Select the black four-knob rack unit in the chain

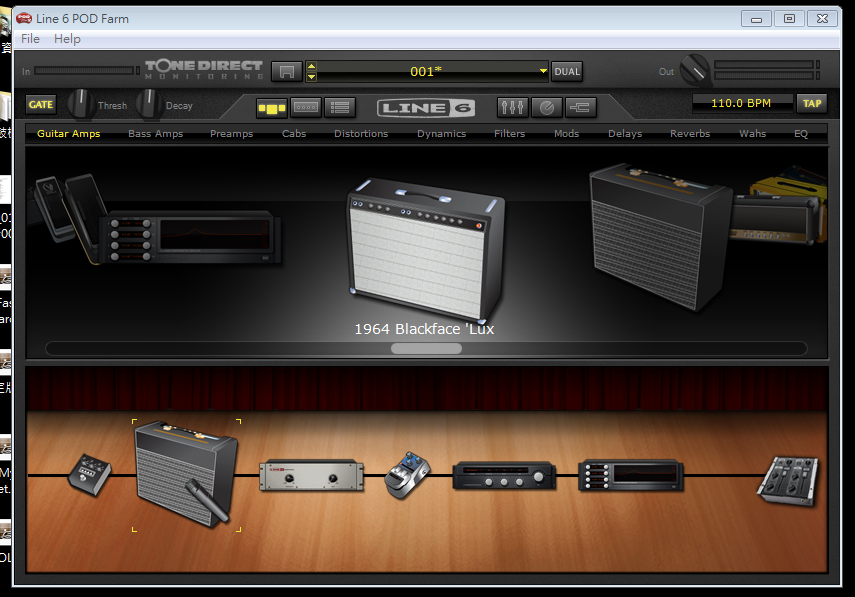(504, 476)
